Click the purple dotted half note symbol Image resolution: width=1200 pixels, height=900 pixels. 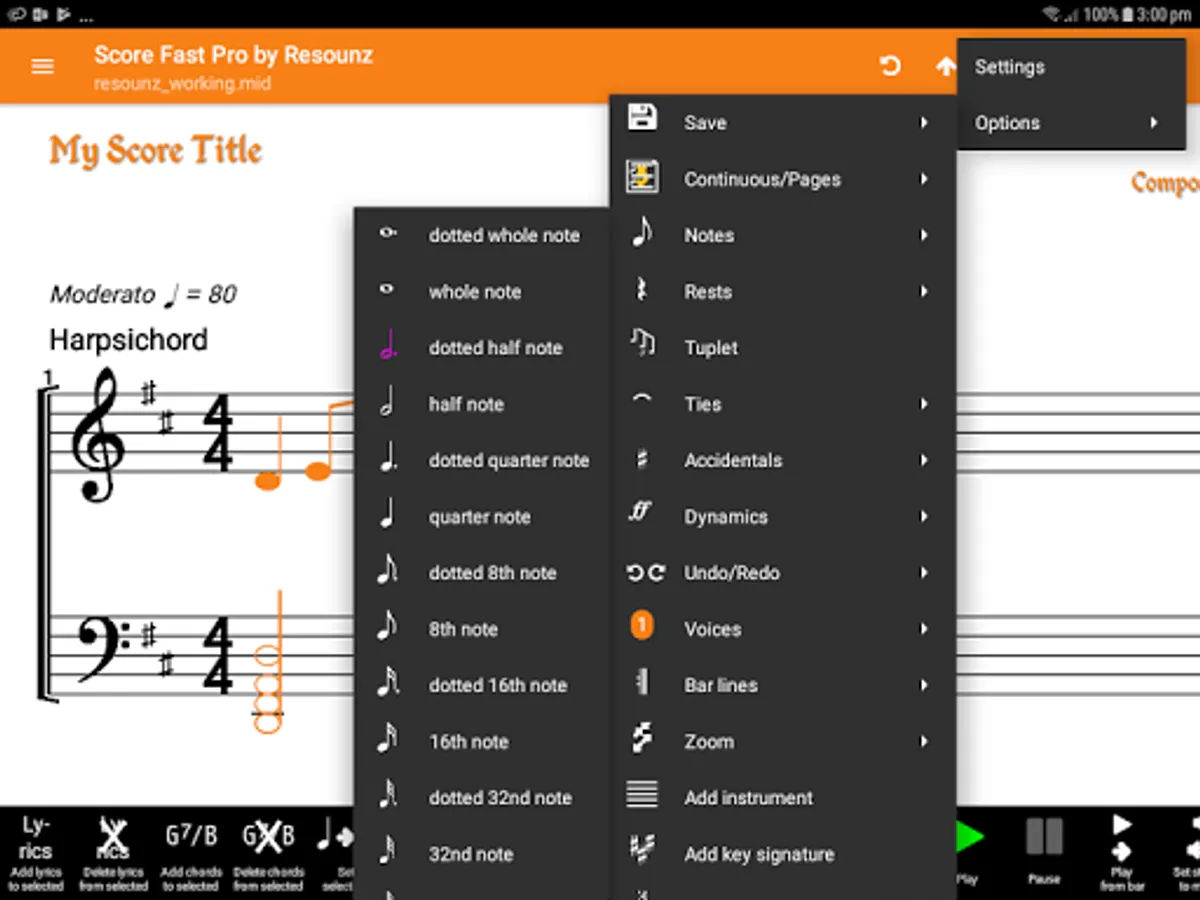tap(388, 346)
